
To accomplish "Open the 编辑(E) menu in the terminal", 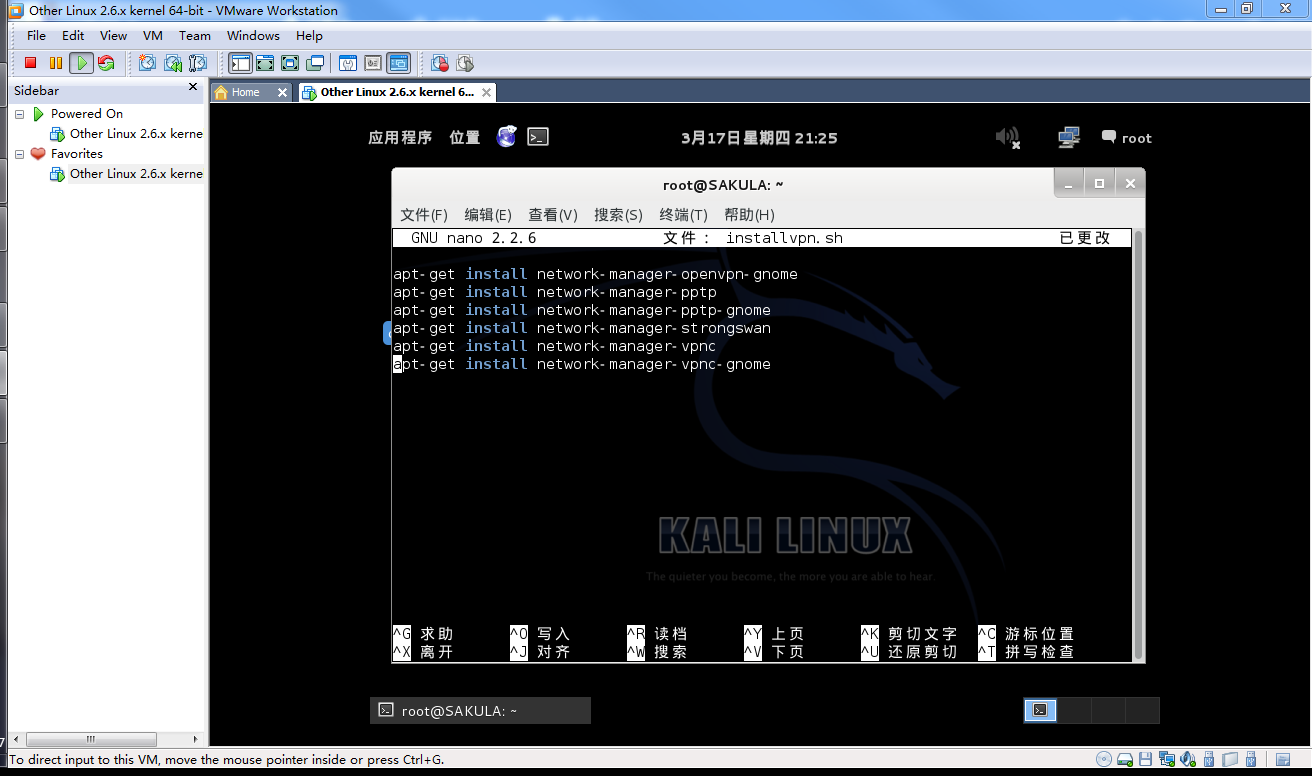I will (488, 215).
